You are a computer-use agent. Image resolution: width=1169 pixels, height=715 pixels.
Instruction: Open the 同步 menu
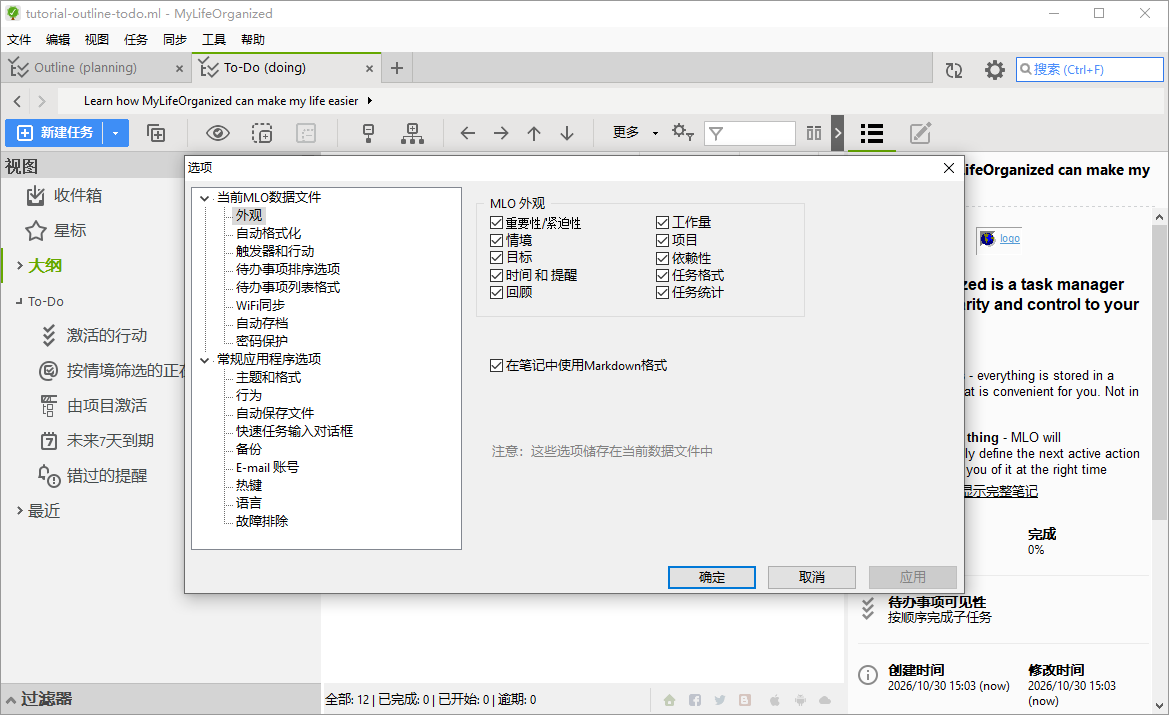click(174, 40)
